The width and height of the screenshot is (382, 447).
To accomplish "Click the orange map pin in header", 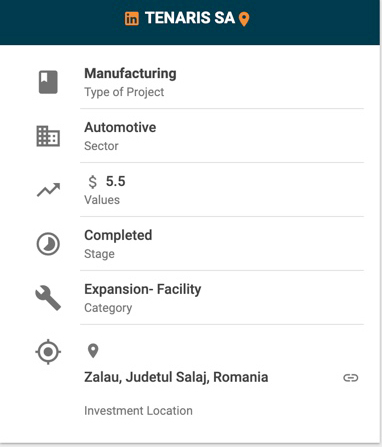I will tap(244, 19).
